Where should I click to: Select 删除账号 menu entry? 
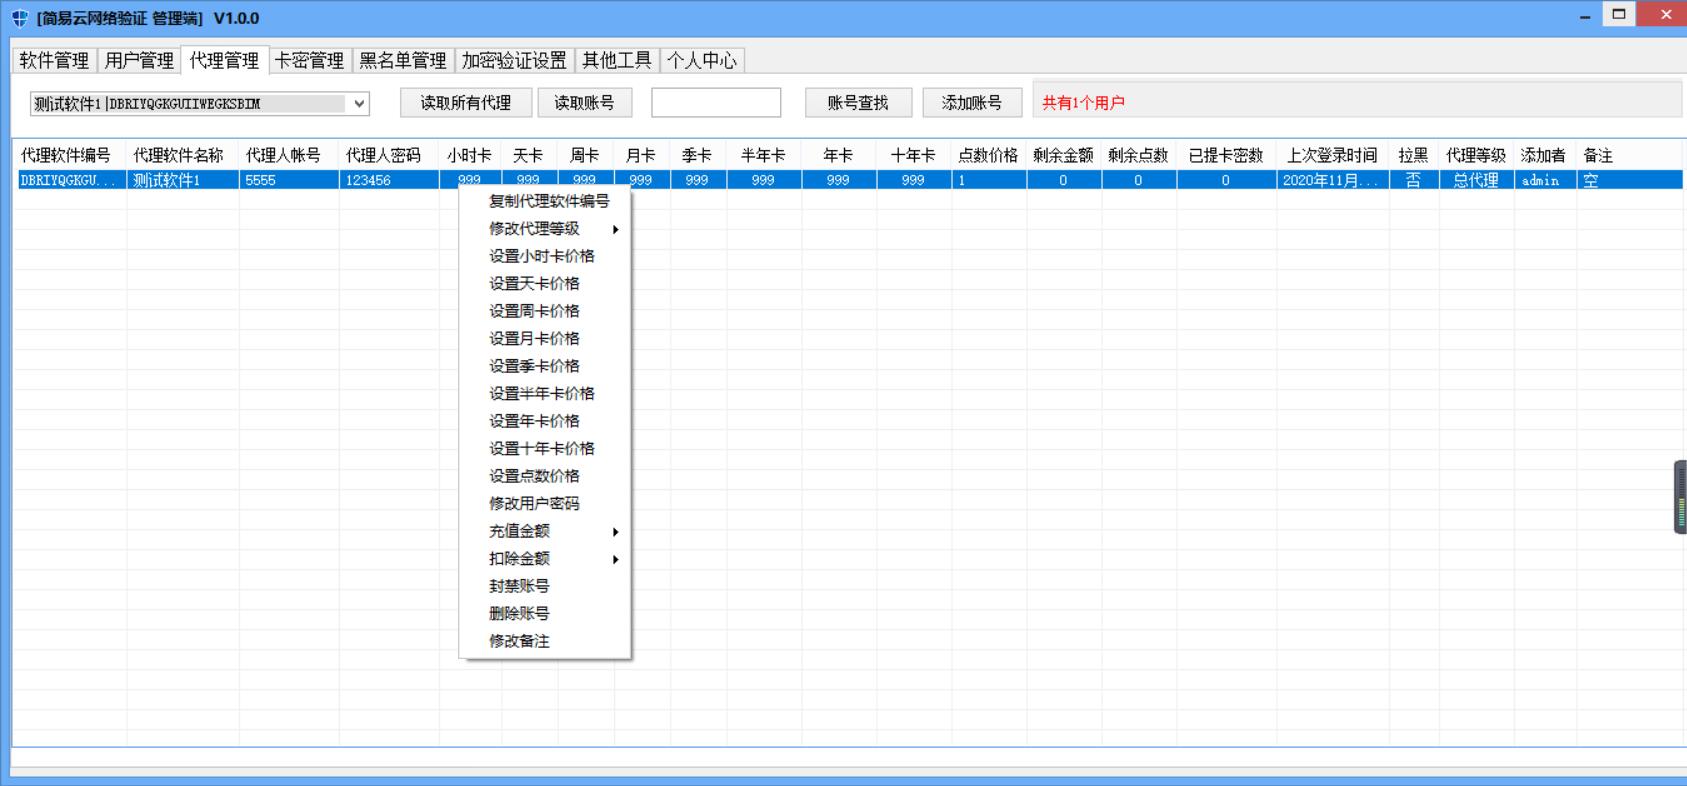click(519, 614)
